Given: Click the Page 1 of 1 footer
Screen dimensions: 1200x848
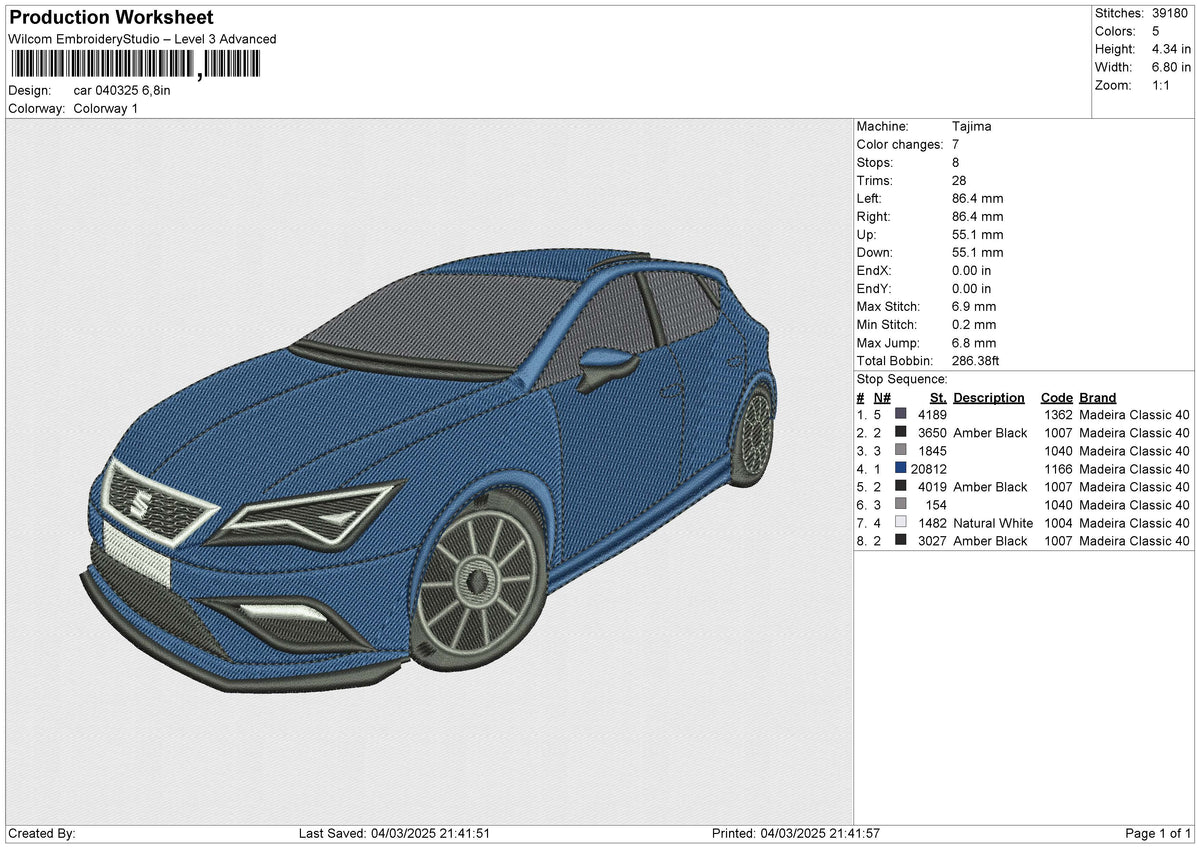Looking at the screenshot, I should [1158, 833].
